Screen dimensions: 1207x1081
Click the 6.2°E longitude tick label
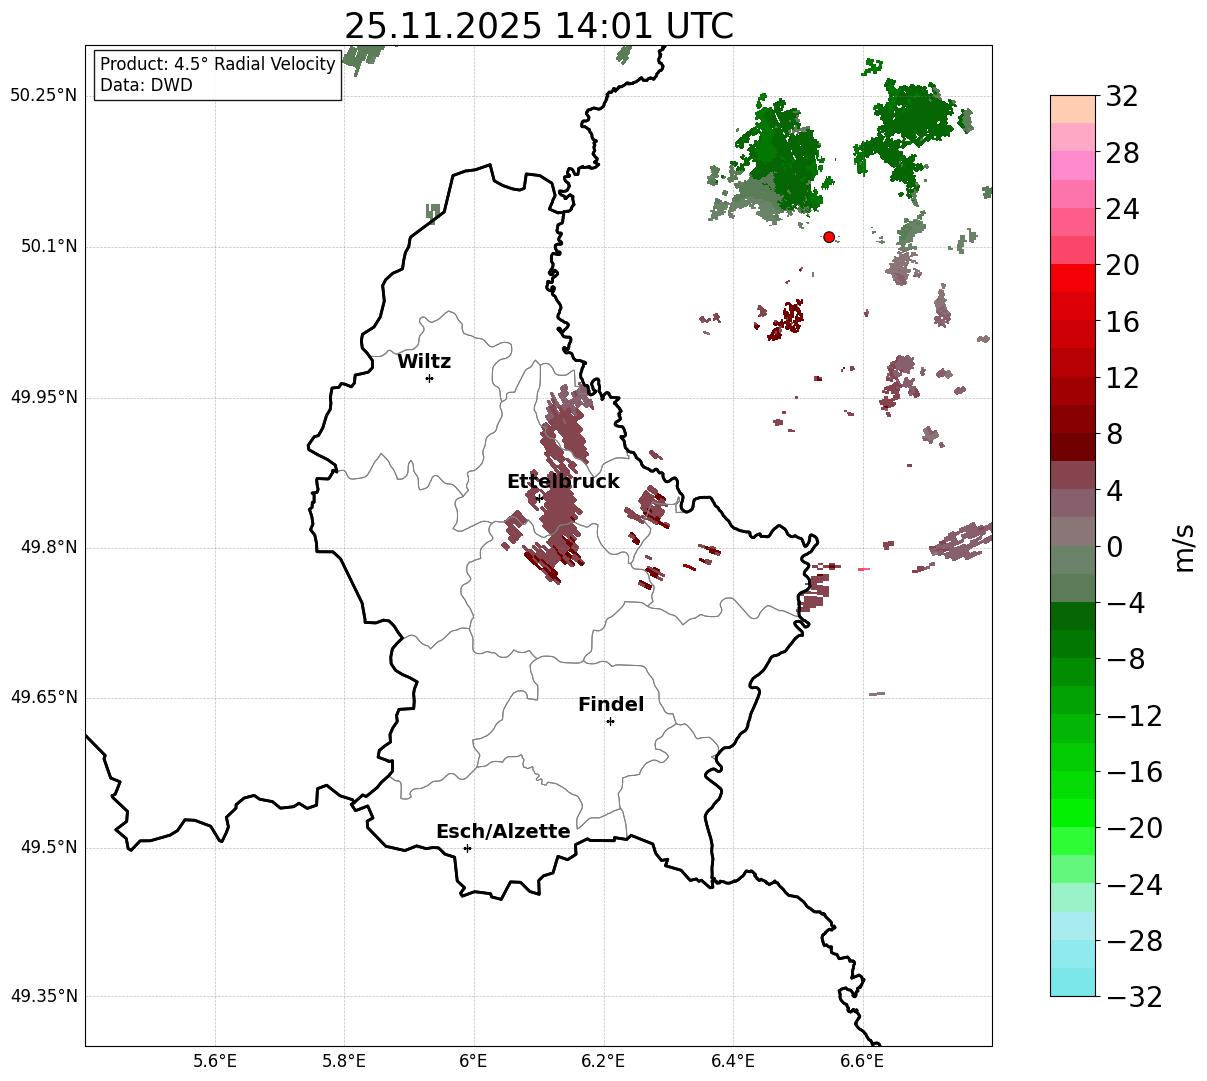(x=604, y=1062)
